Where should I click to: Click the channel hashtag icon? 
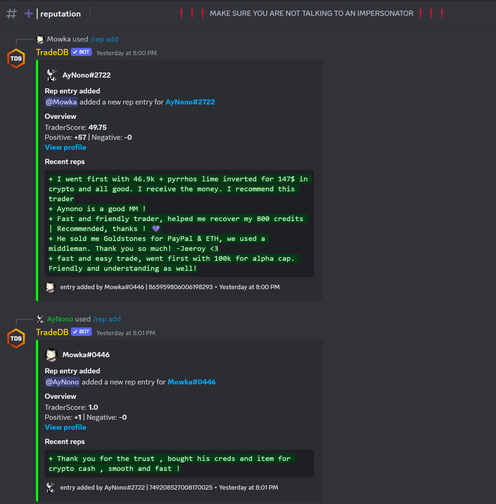(12, 14)
